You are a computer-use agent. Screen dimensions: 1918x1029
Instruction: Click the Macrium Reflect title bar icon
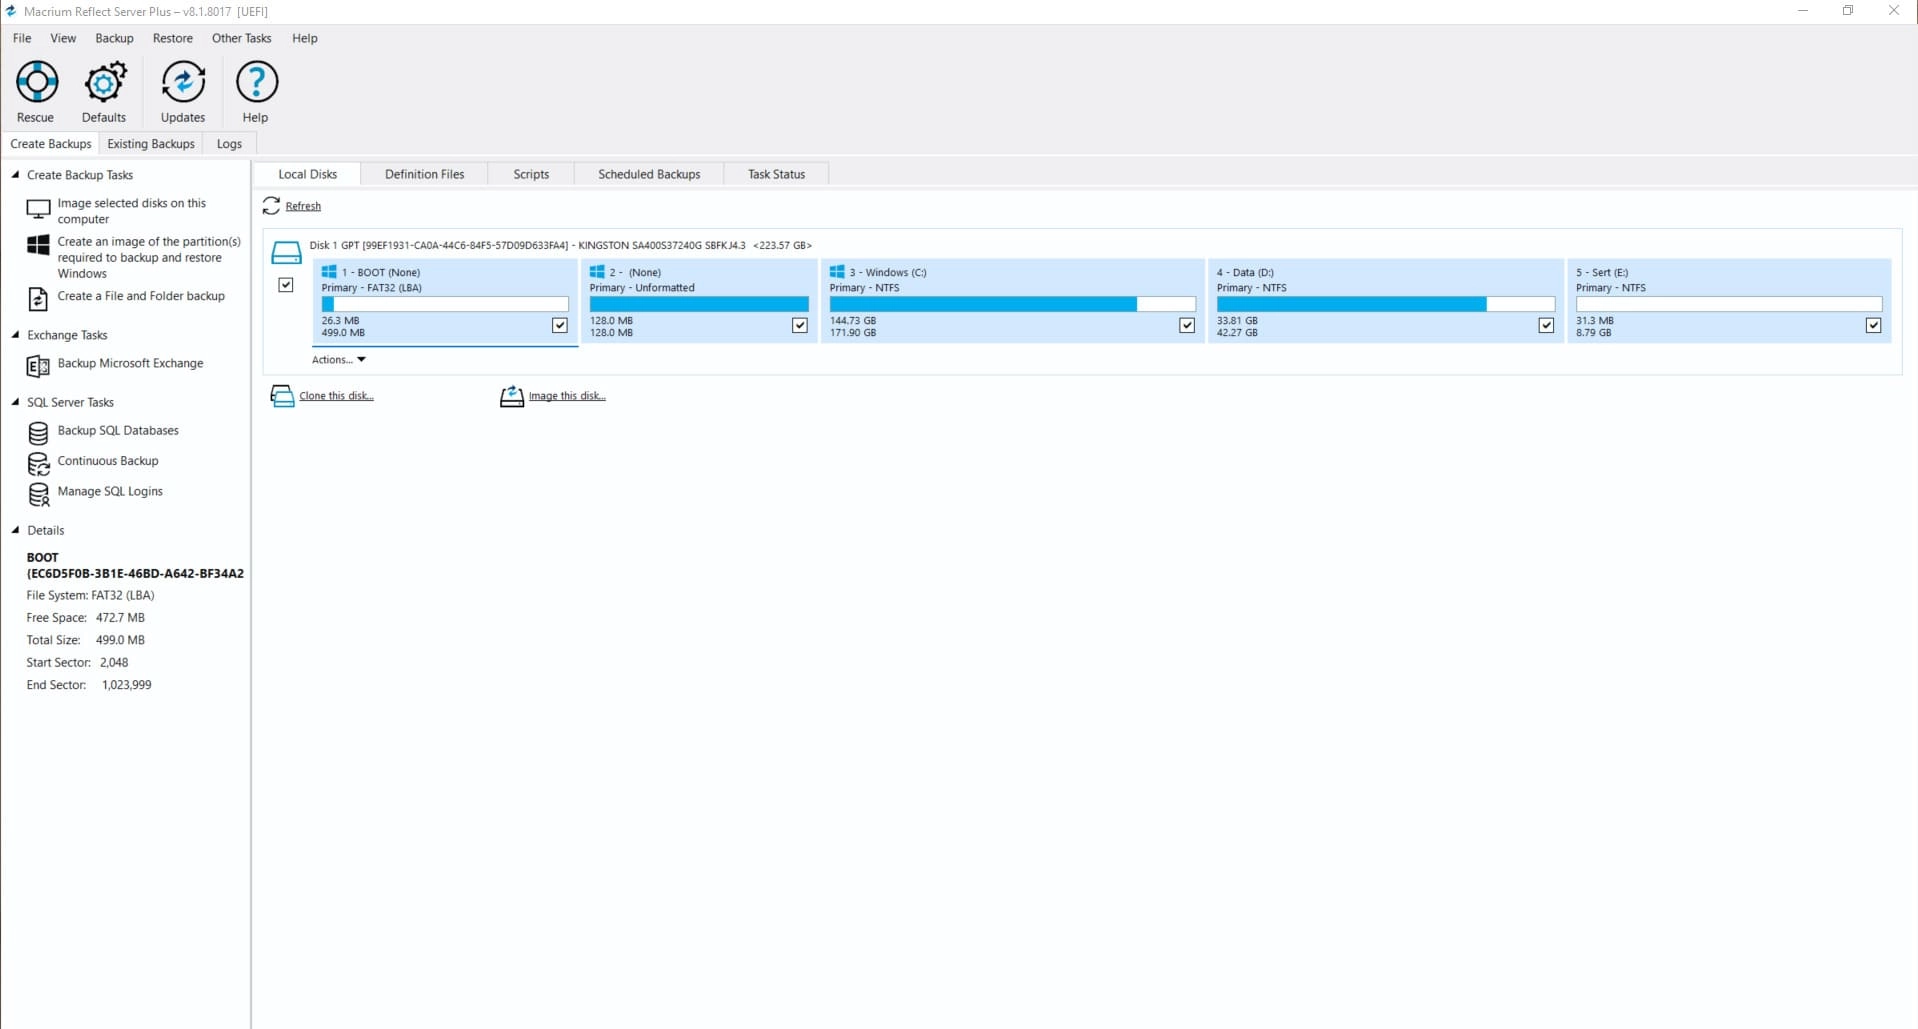[x=11, y=11]
